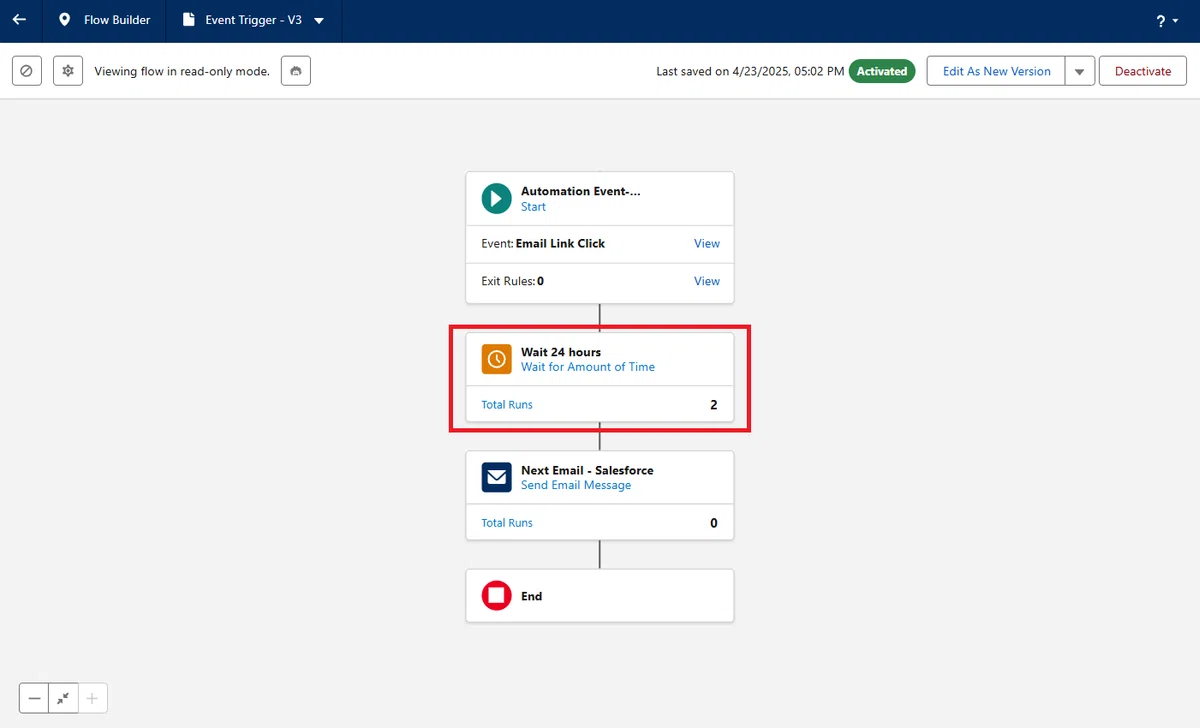Click the run count 0 in Next Email card

tap(714, 523)
